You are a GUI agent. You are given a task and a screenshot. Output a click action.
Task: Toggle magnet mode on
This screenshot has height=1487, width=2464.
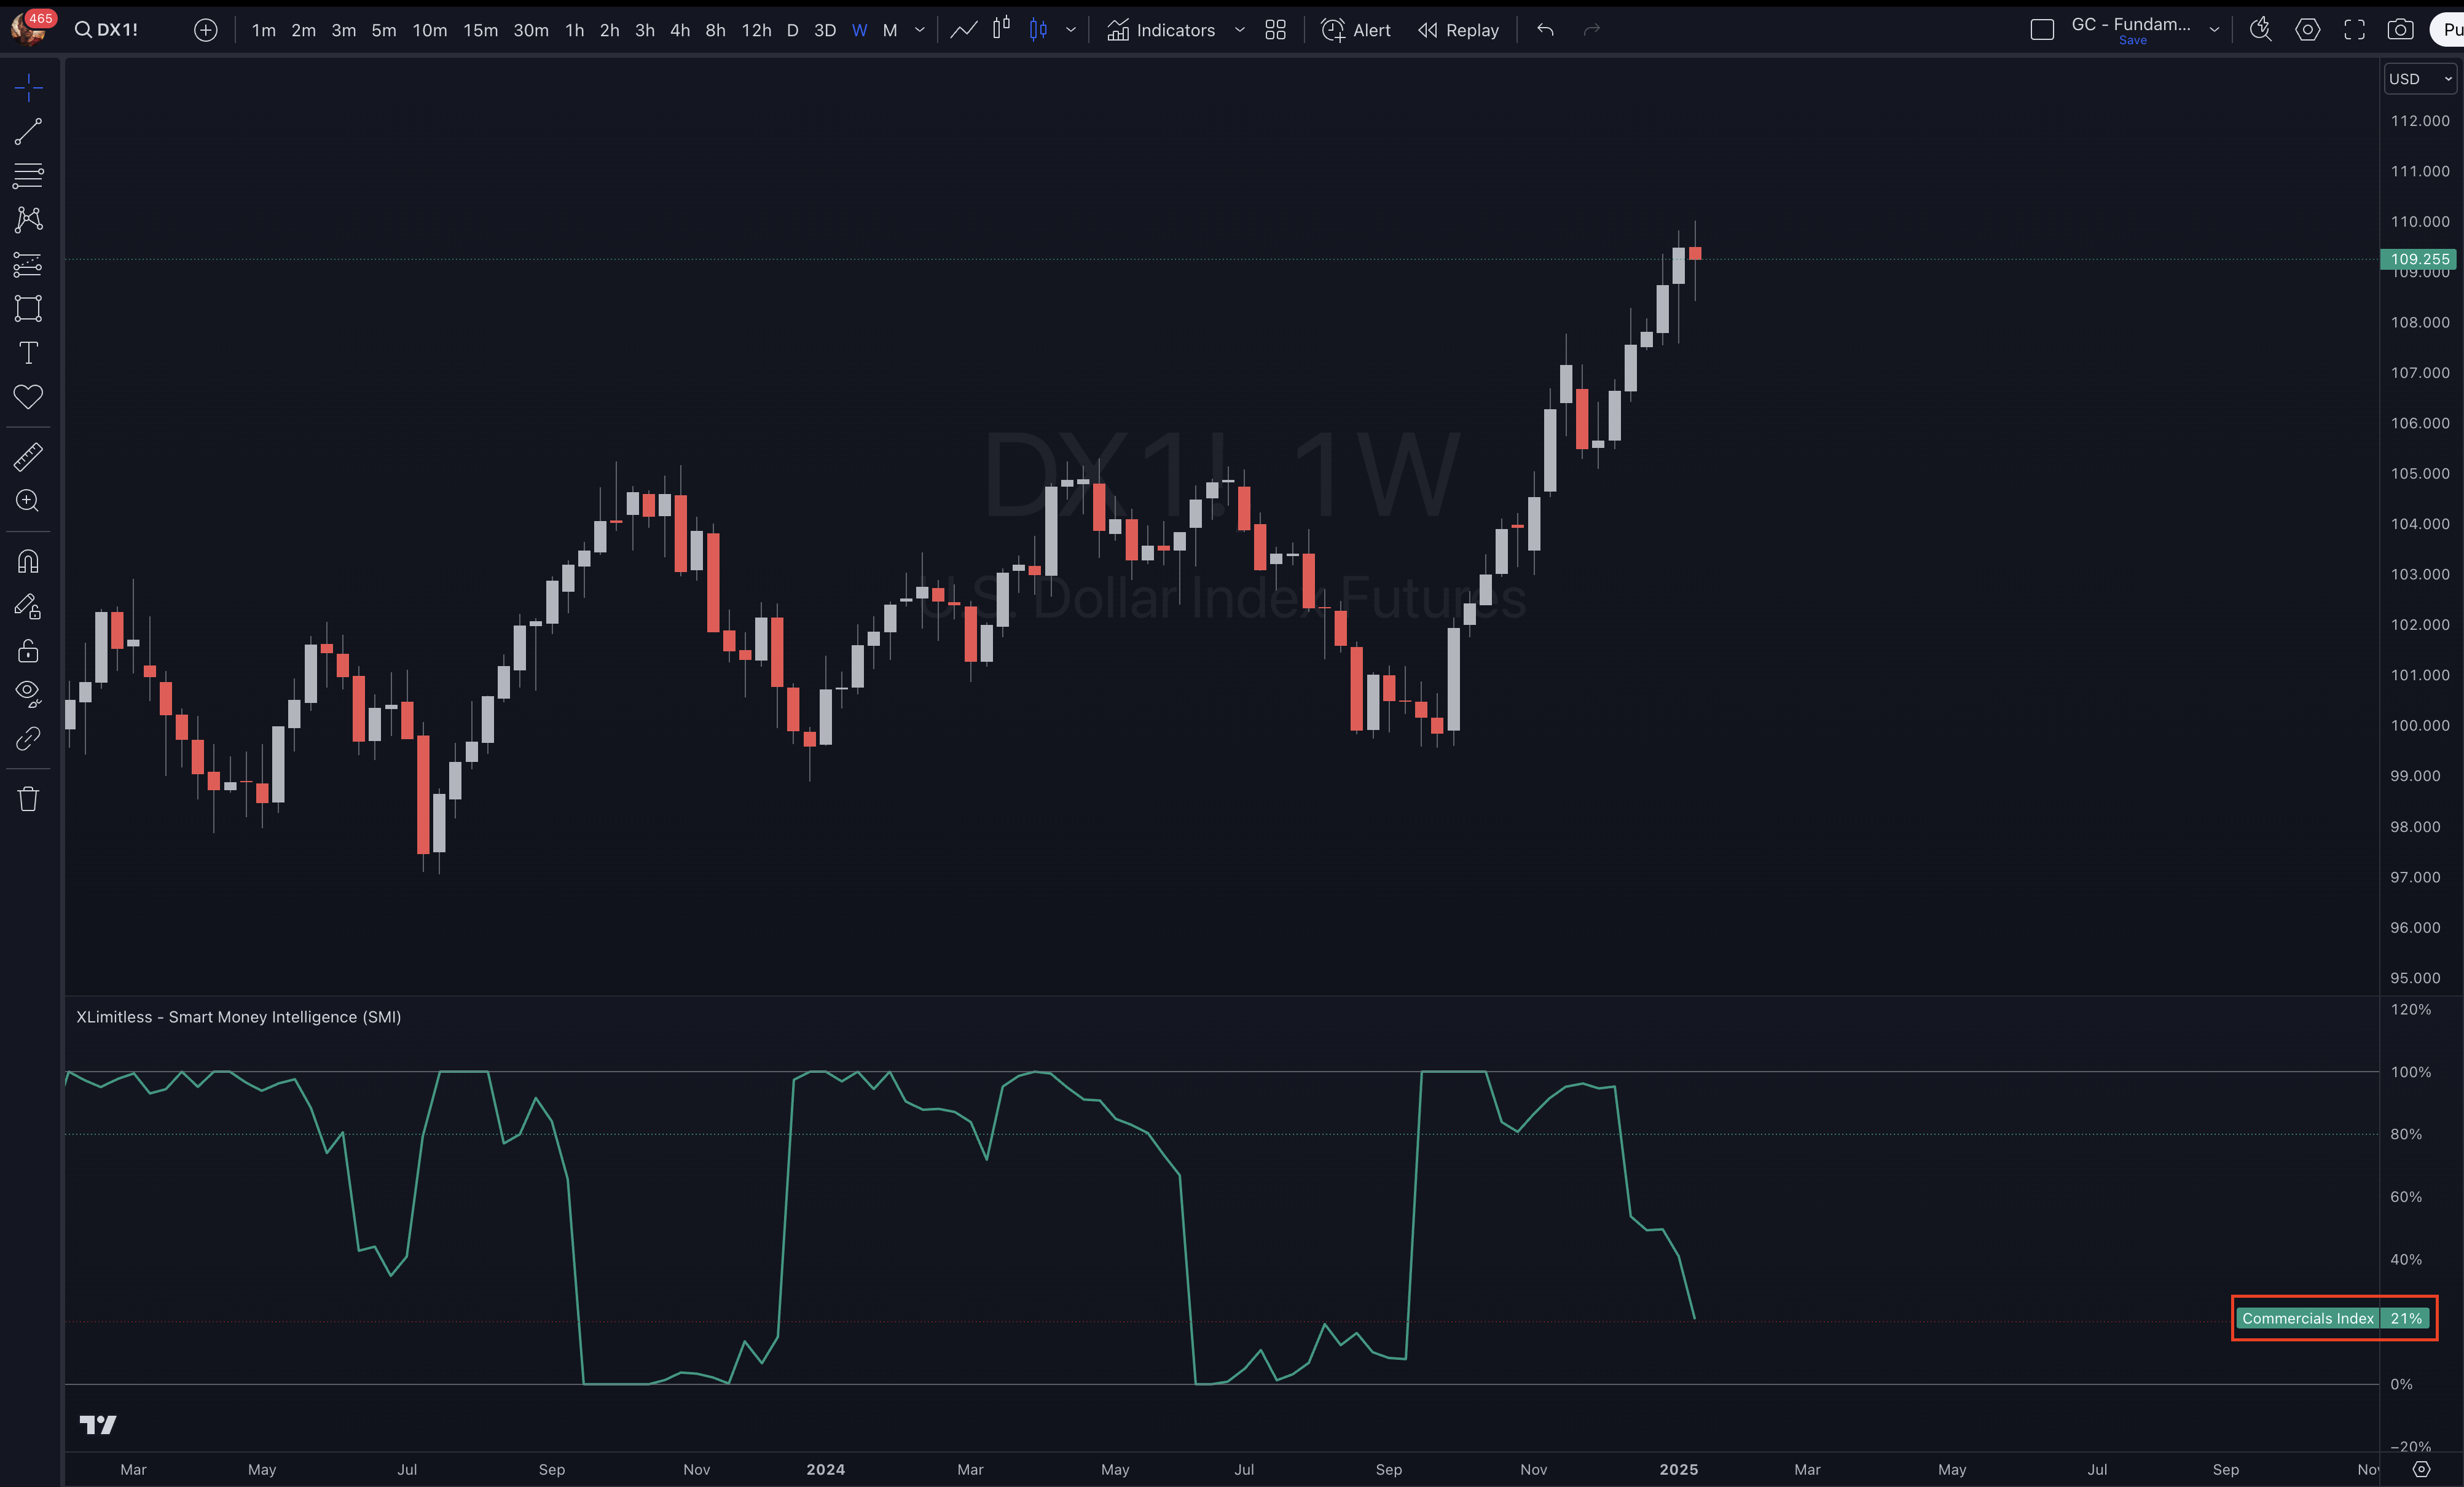pos(28,562)
